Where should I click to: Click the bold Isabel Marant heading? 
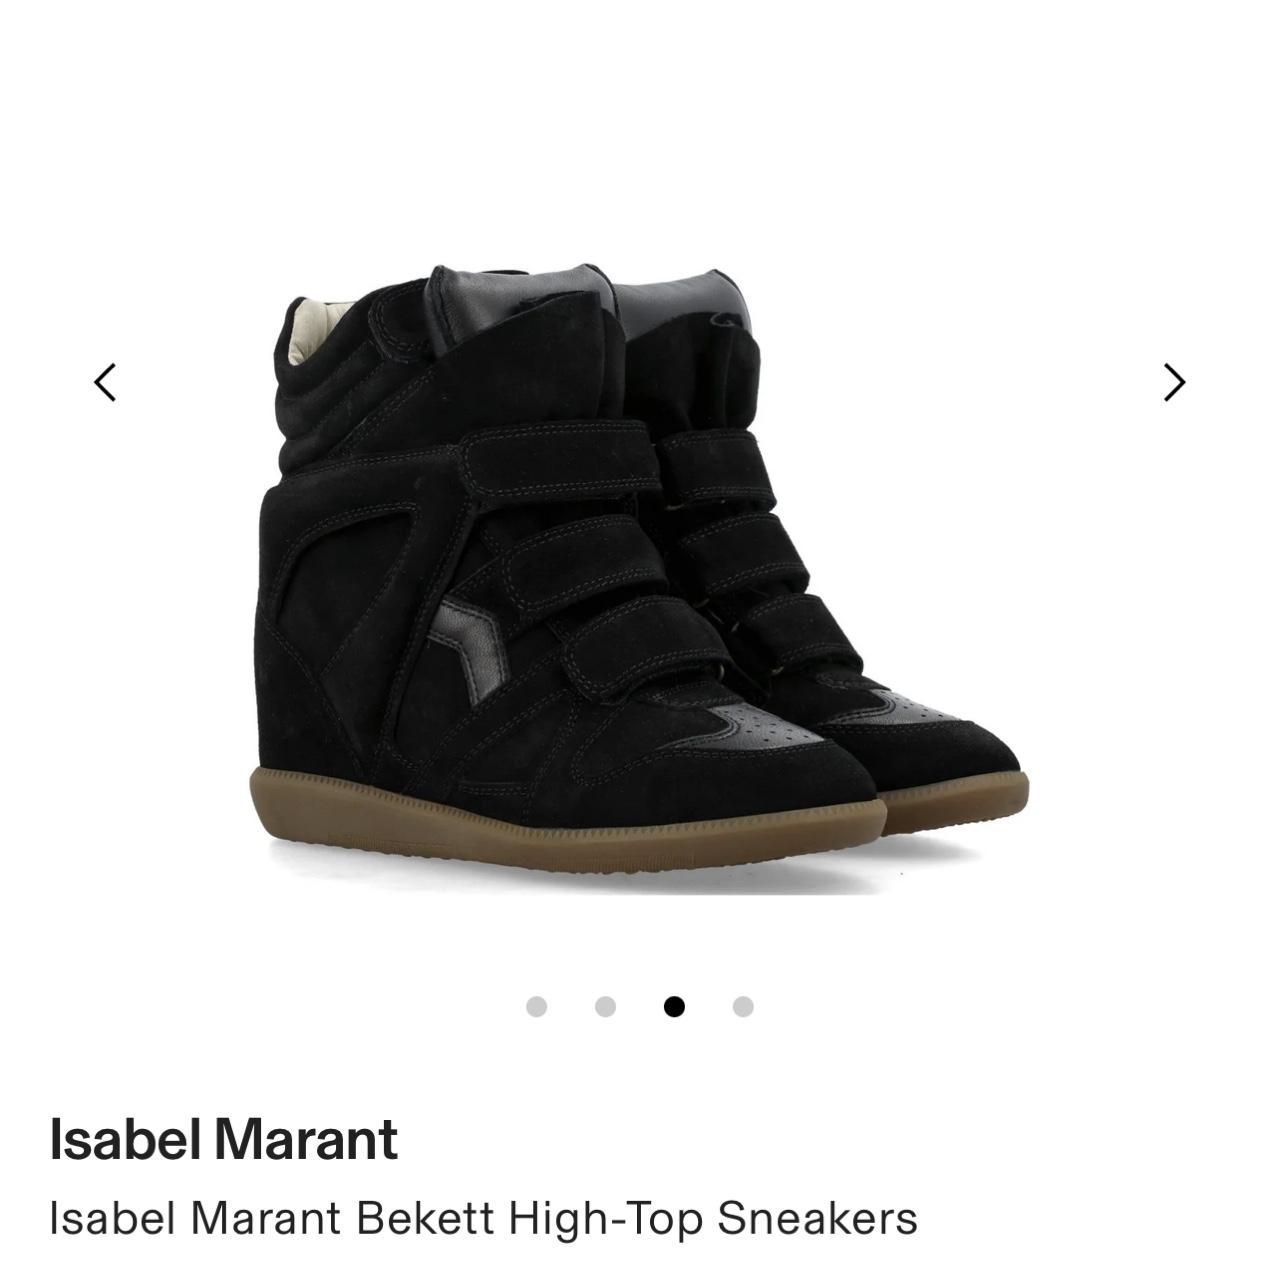click(223, 1139)
